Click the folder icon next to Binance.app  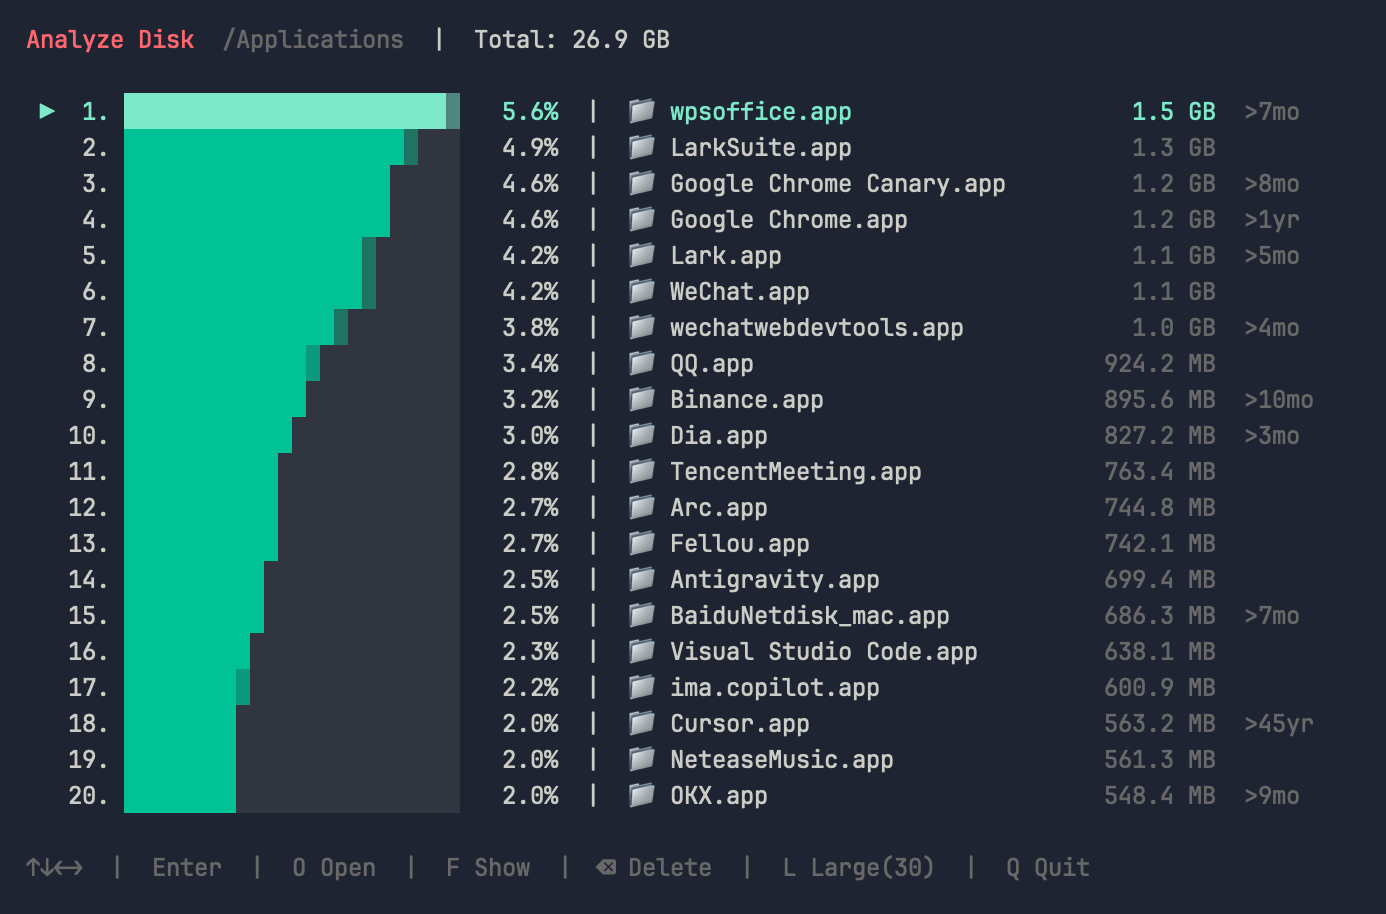click(x=641, y=399)
